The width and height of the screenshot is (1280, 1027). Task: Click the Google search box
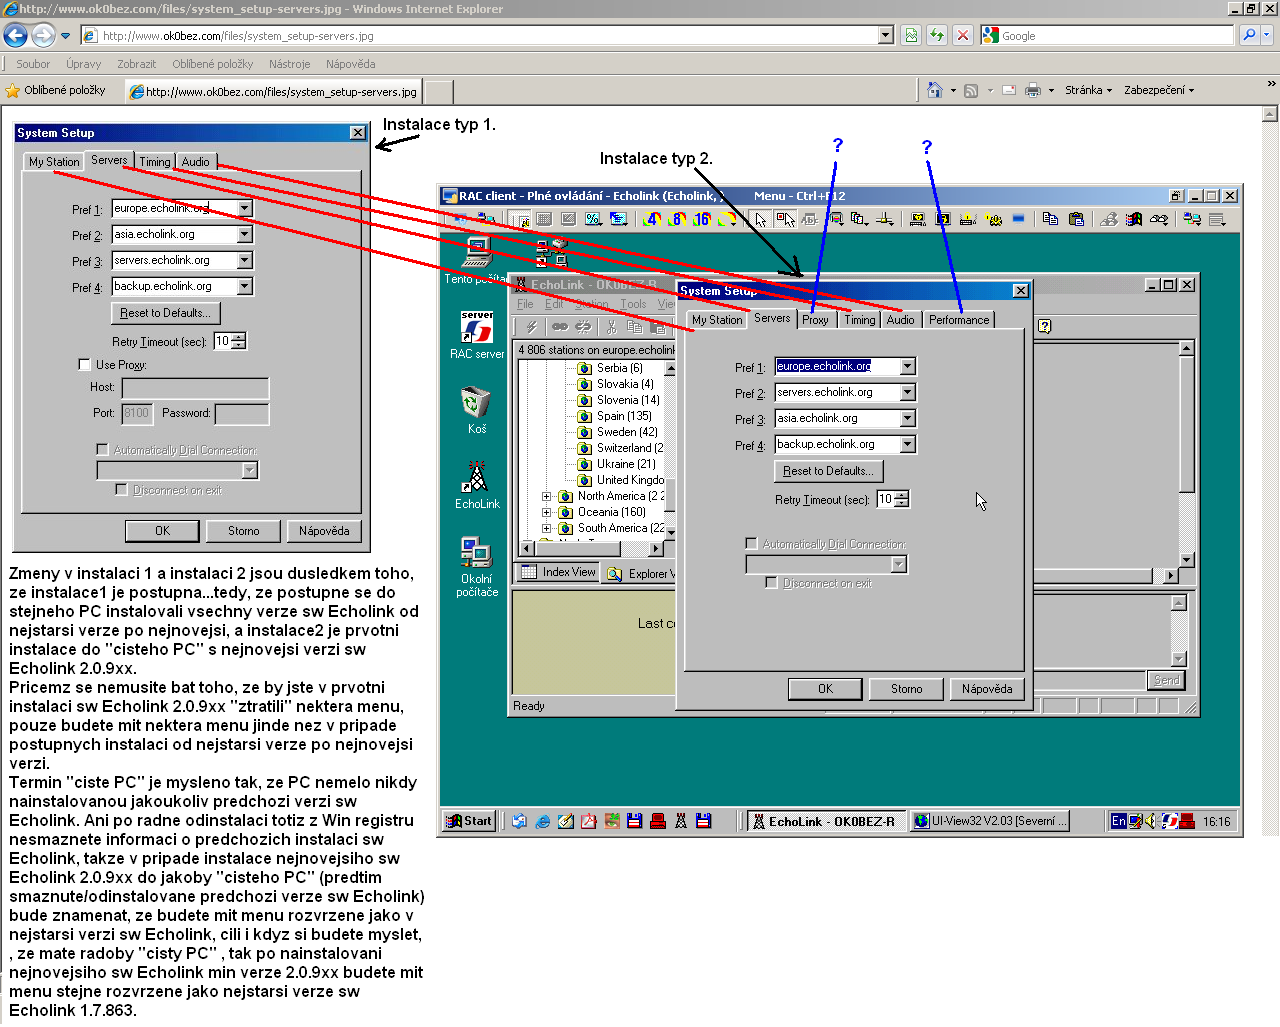pos(1108,35)
